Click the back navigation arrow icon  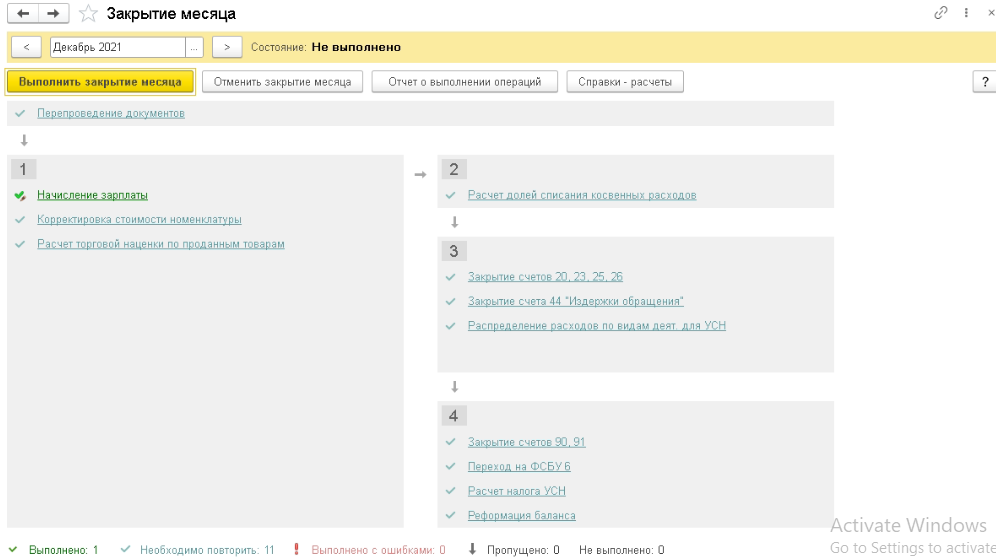pos(23,13)
